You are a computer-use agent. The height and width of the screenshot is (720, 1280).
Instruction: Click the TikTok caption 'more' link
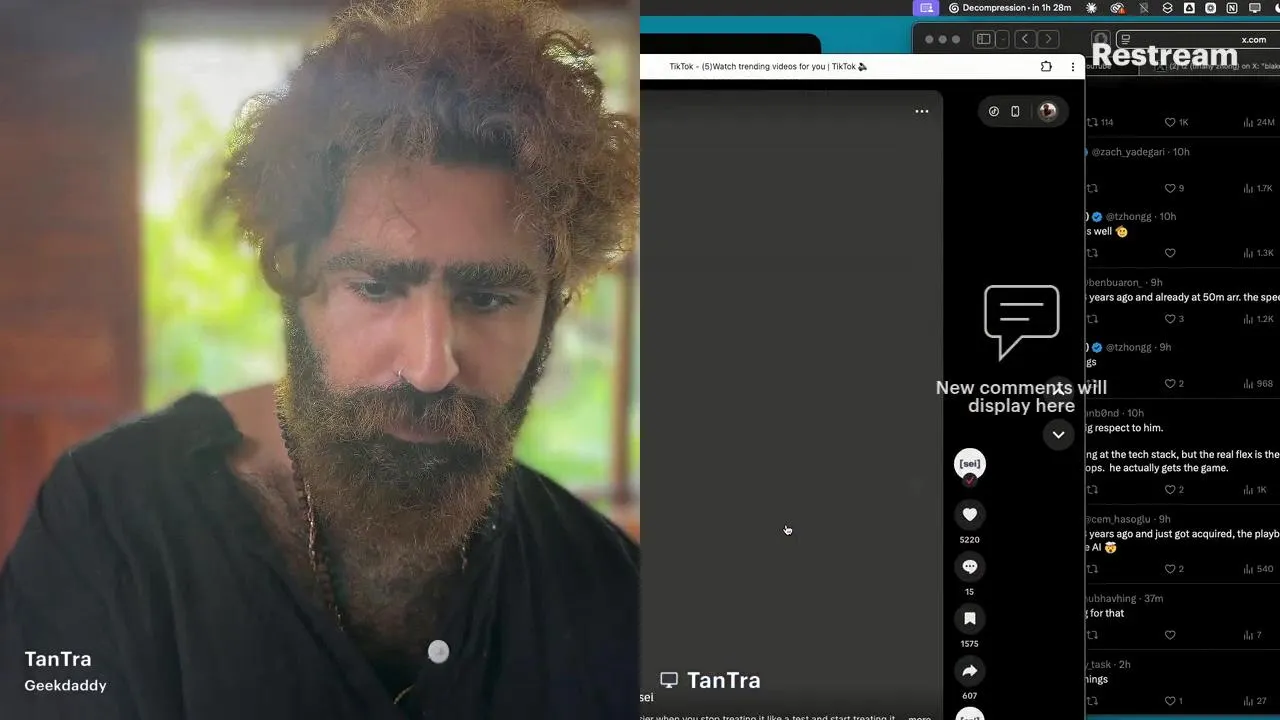click(919, 717)
